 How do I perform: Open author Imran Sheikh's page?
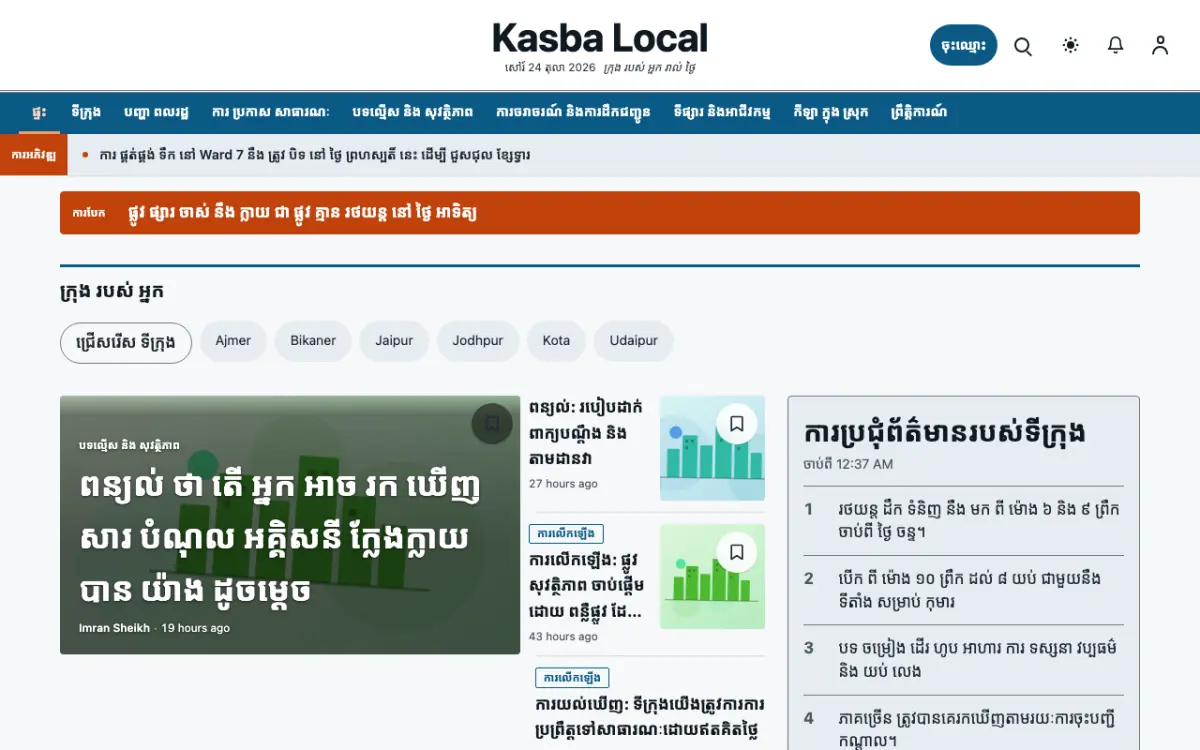114,628
